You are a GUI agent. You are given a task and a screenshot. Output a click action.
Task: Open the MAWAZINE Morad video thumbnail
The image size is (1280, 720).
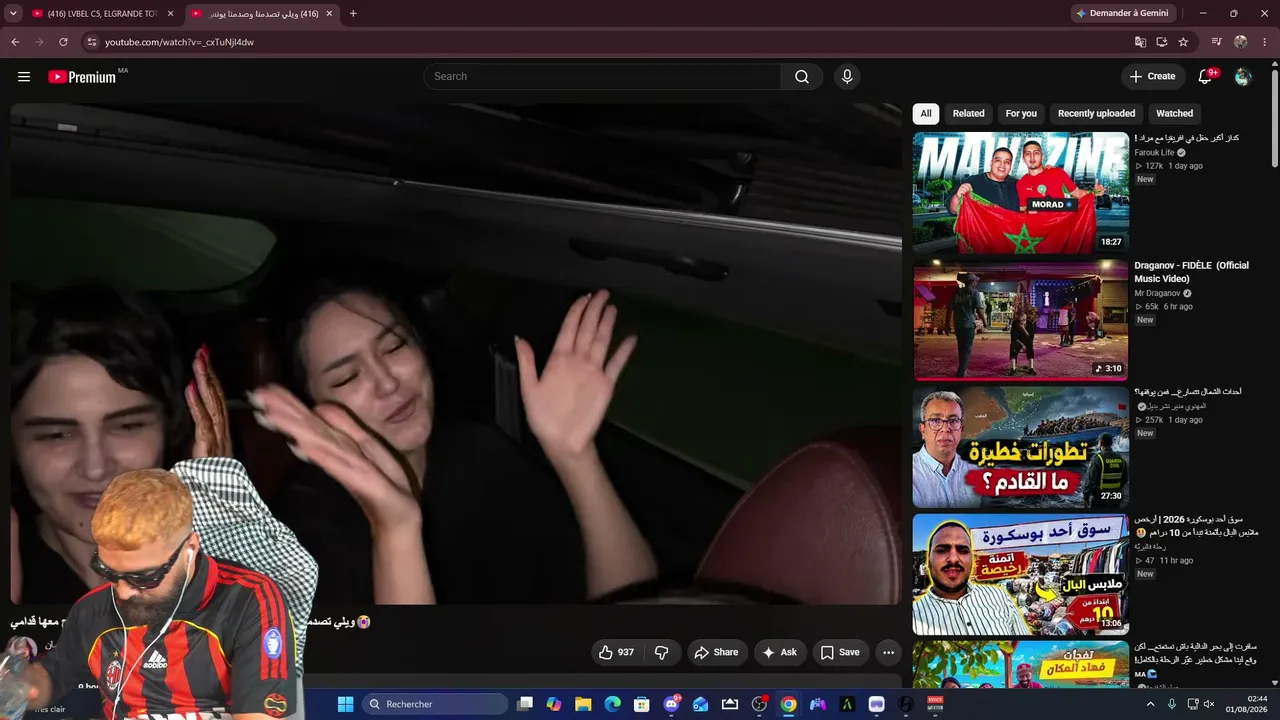click(x=1021, y=193)
